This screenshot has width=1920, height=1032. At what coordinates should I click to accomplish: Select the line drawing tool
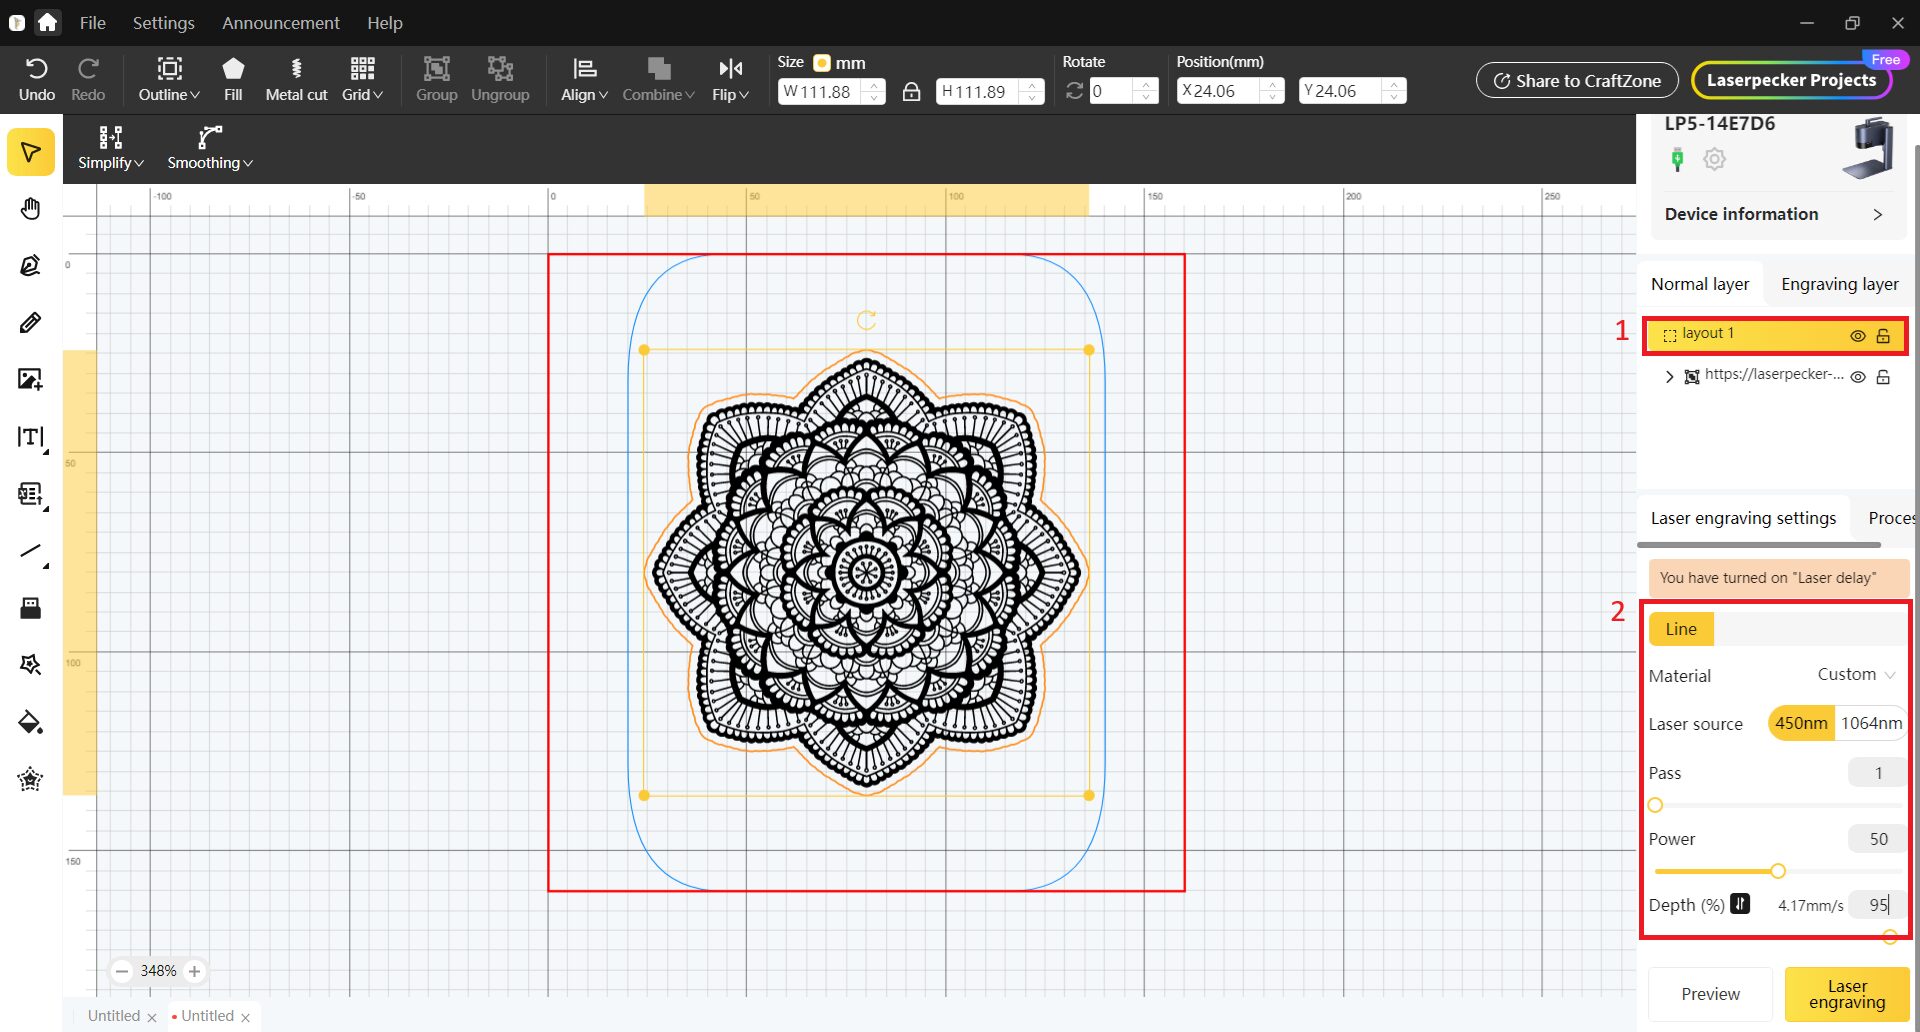tap(31, 551)
